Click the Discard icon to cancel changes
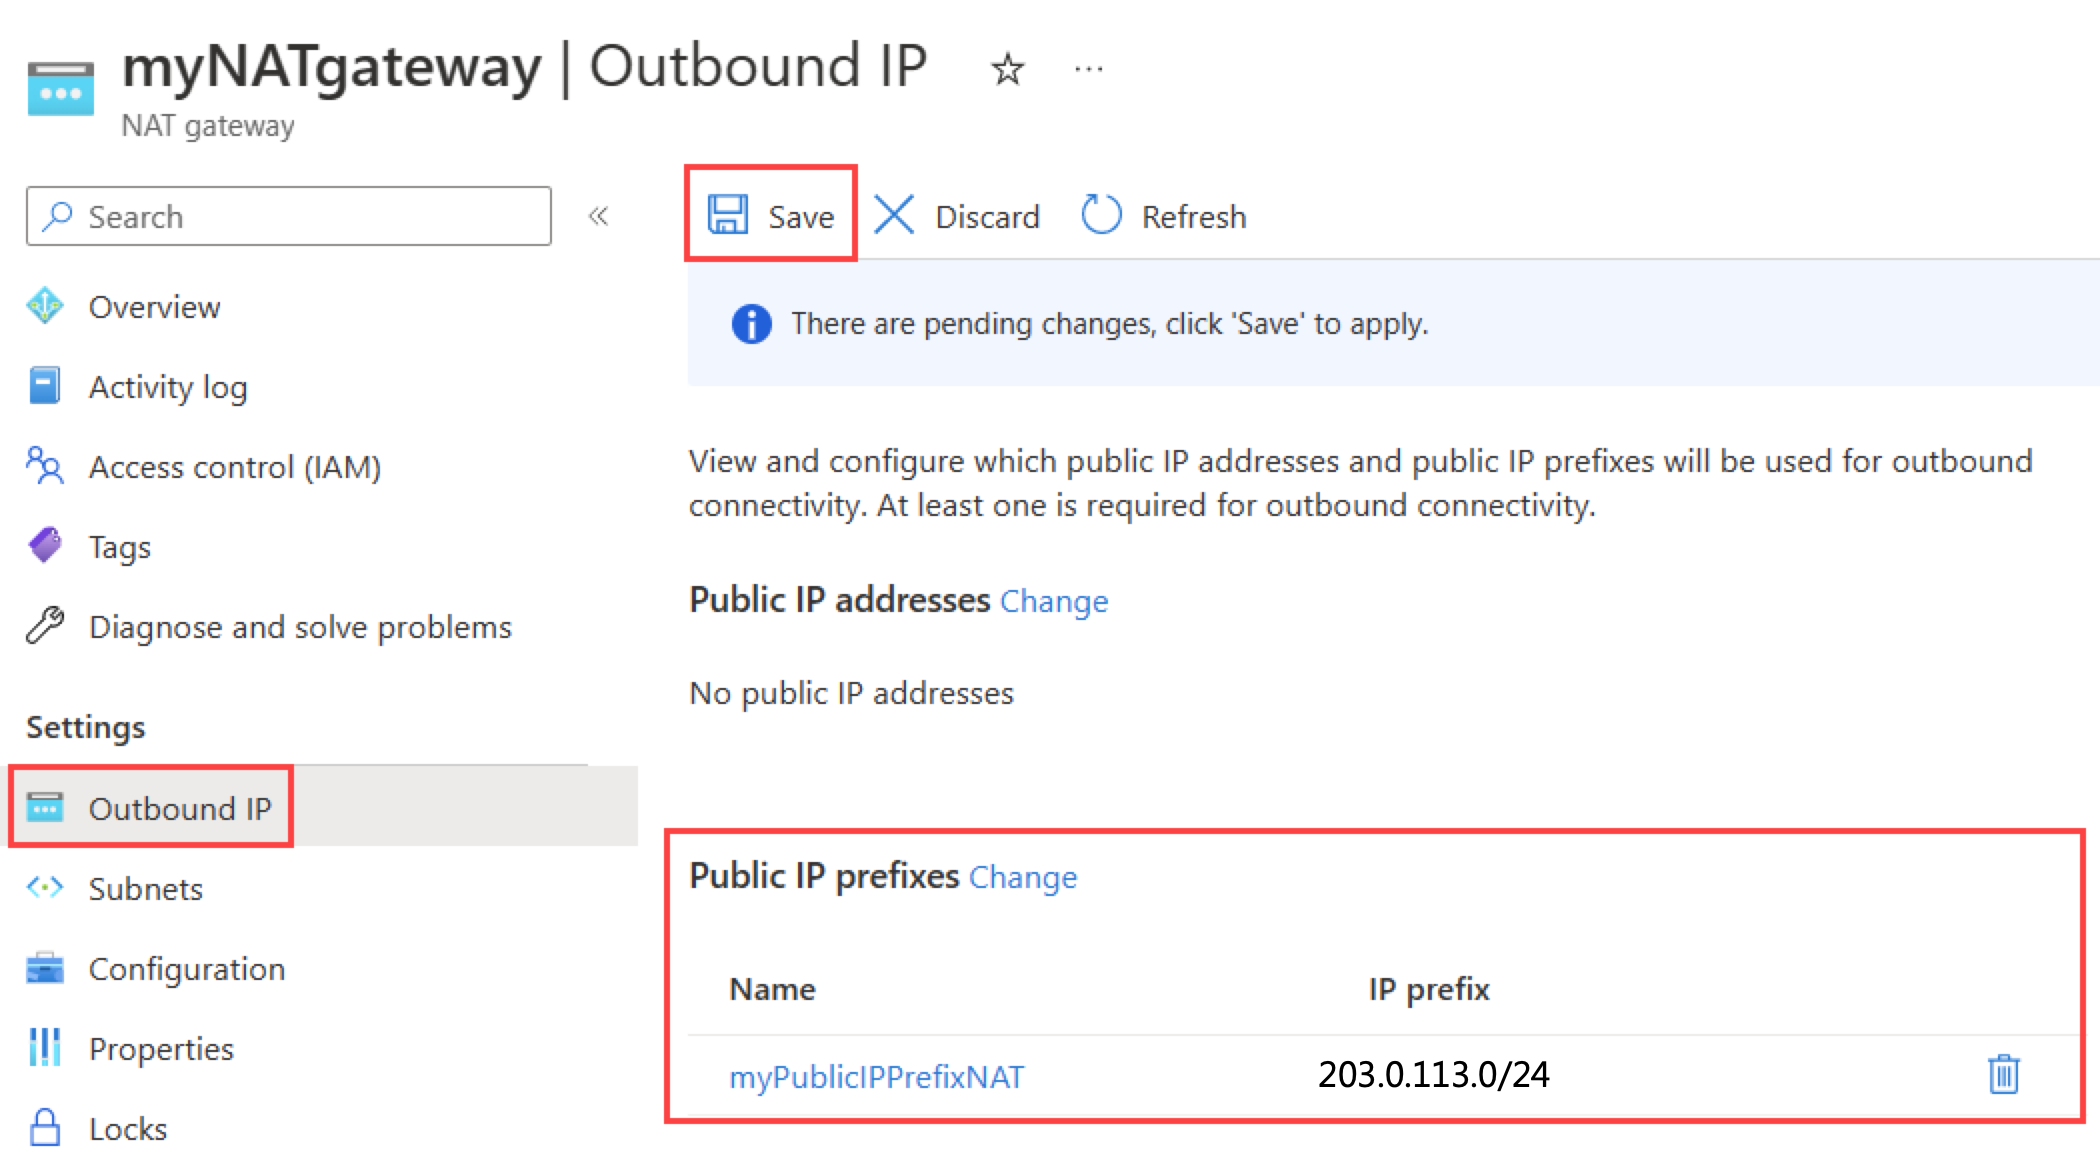The image size is (2100, 1160). [x=893, y=214]
